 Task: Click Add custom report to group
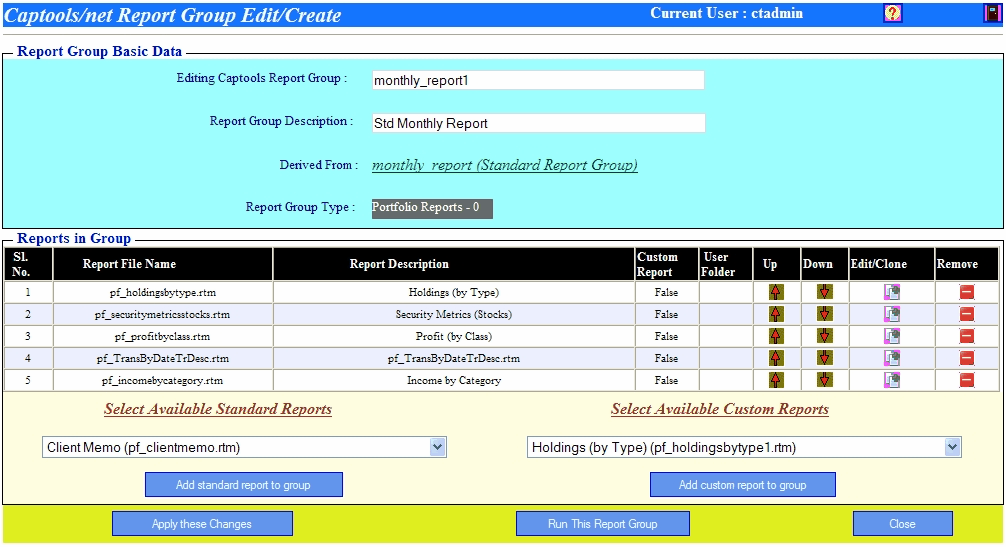[743, 485]
